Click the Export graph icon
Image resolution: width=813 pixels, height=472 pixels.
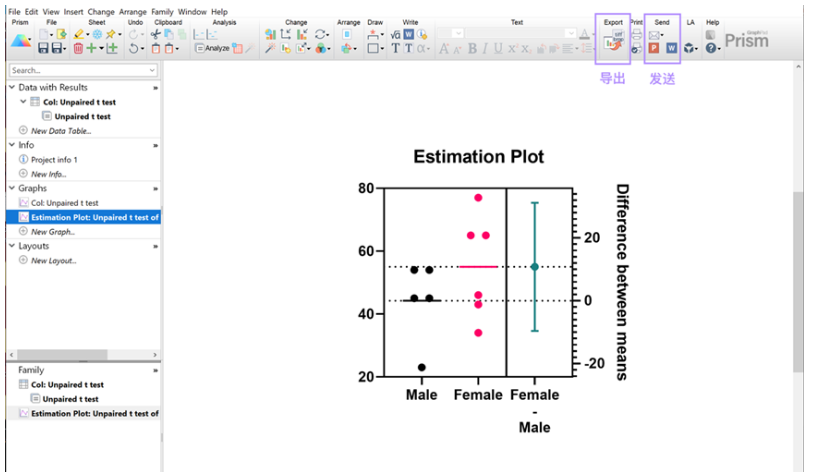(613, 41)
